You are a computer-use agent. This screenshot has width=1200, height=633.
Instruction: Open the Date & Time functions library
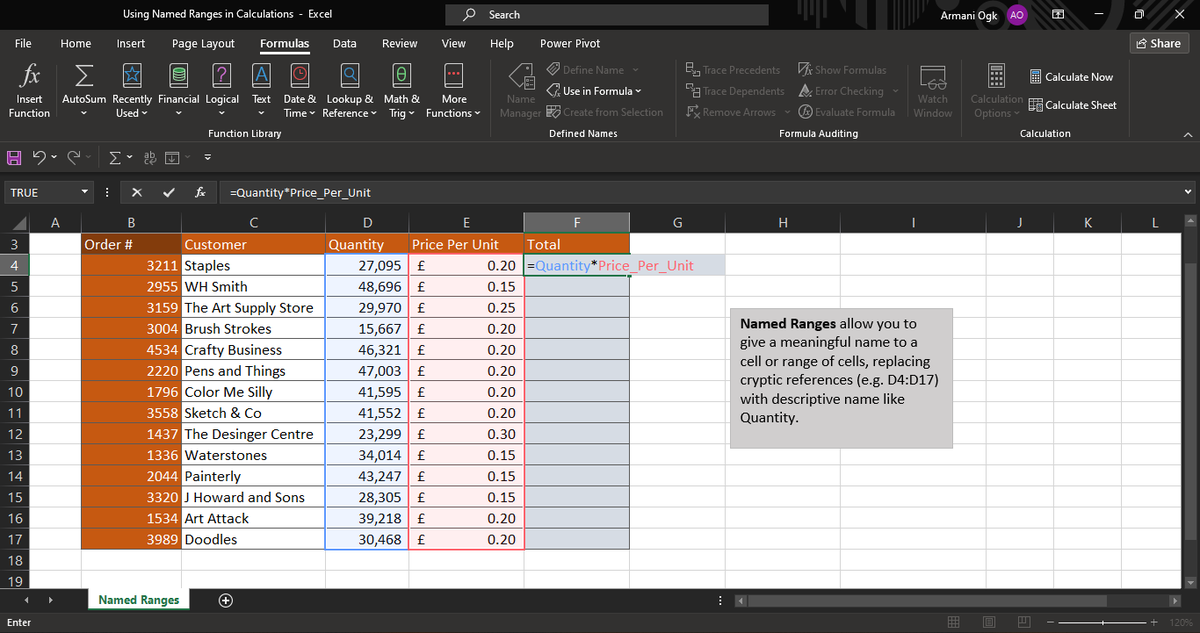300,92
